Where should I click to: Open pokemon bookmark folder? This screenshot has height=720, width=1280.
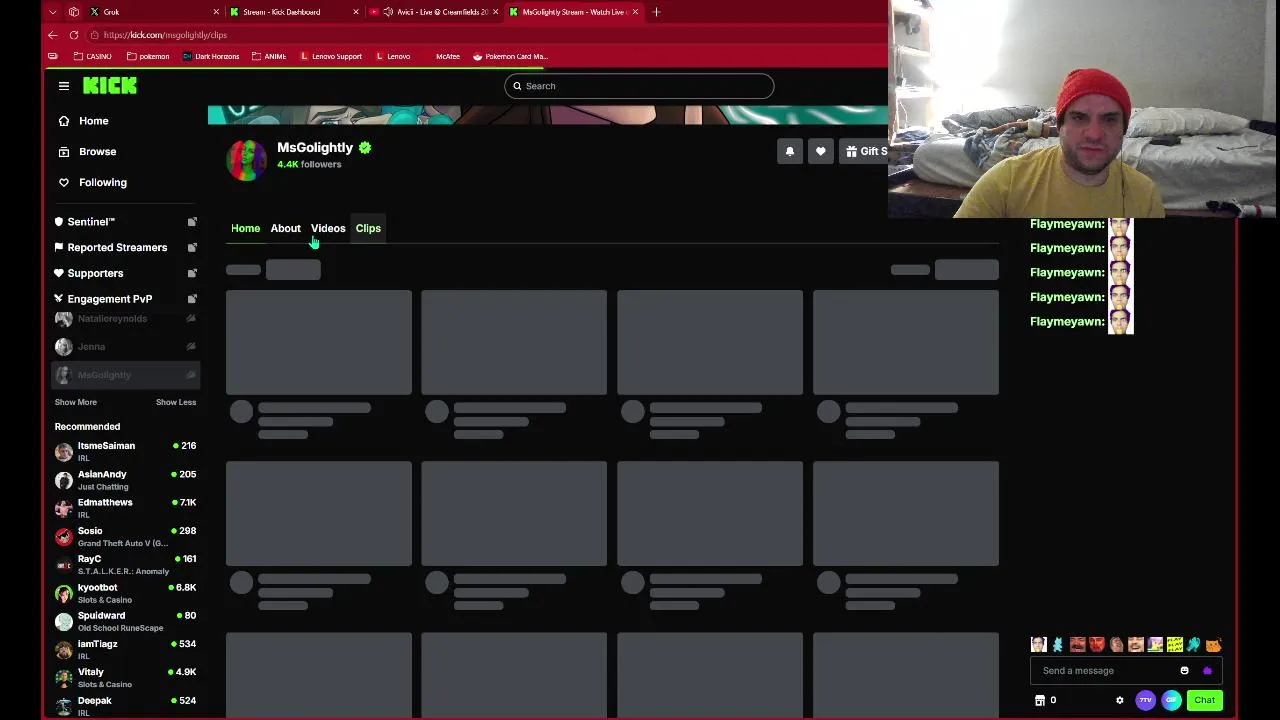(x=148, y=56)
